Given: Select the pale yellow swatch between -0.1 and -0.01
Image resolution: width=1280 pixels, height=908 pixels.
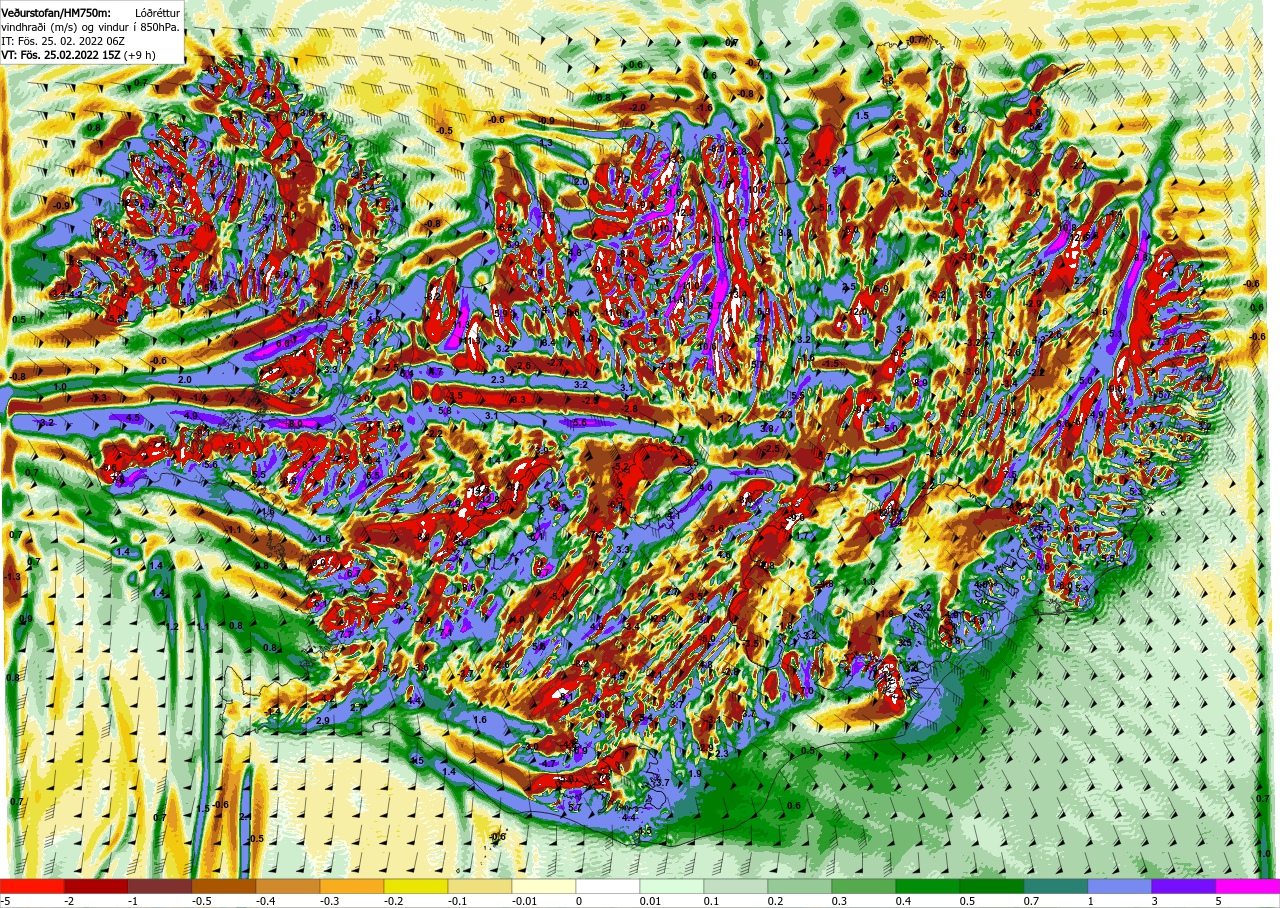Looking at the screenshot, I should pyautogui.click(x=480, y=886).
